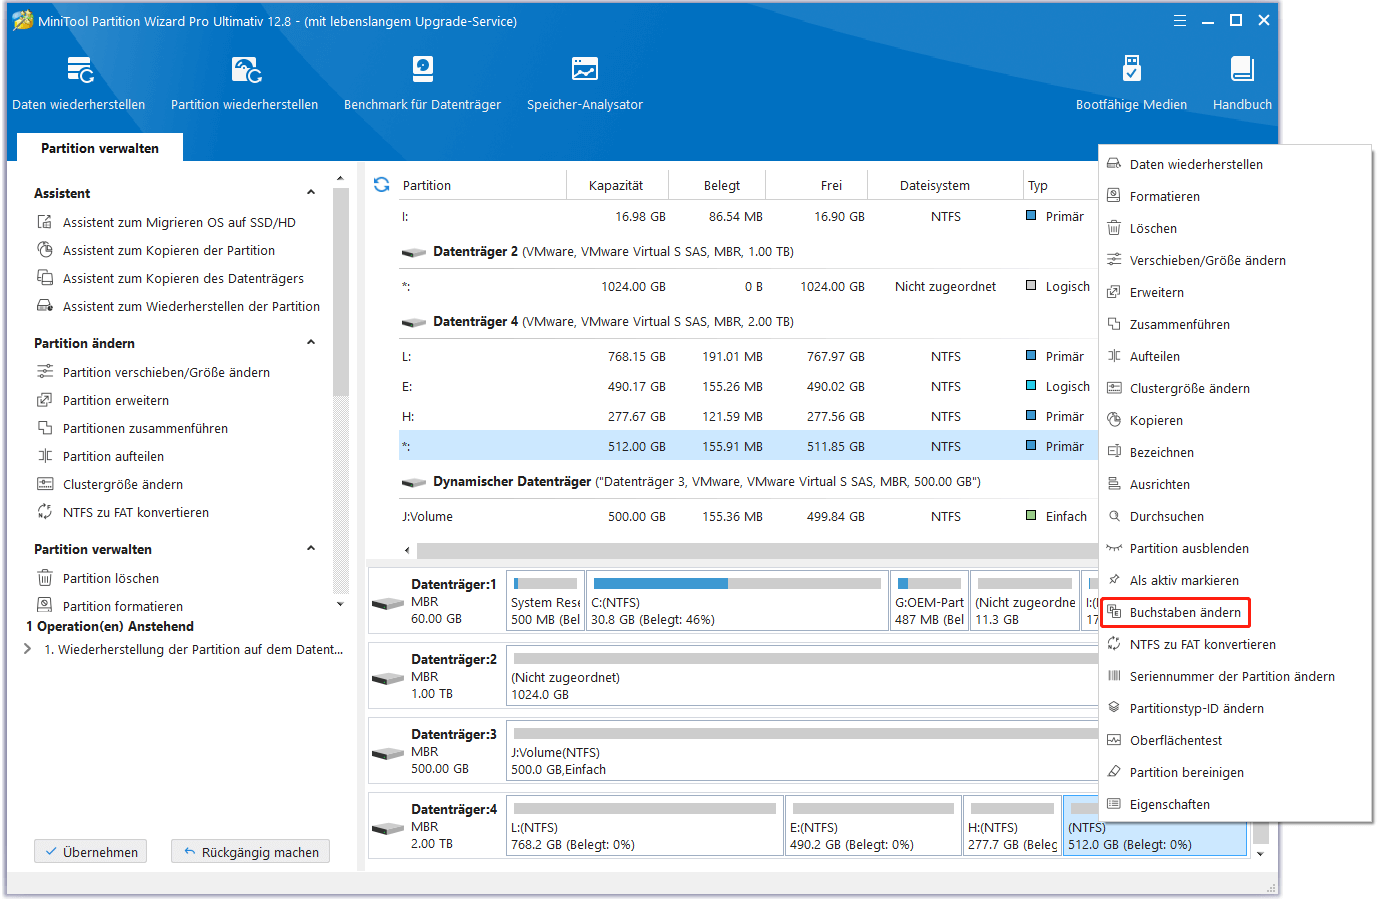Viewport: 1379px width, 900px height.
Task: Sort list by Kapazität column header
Action: pos(617,185)
